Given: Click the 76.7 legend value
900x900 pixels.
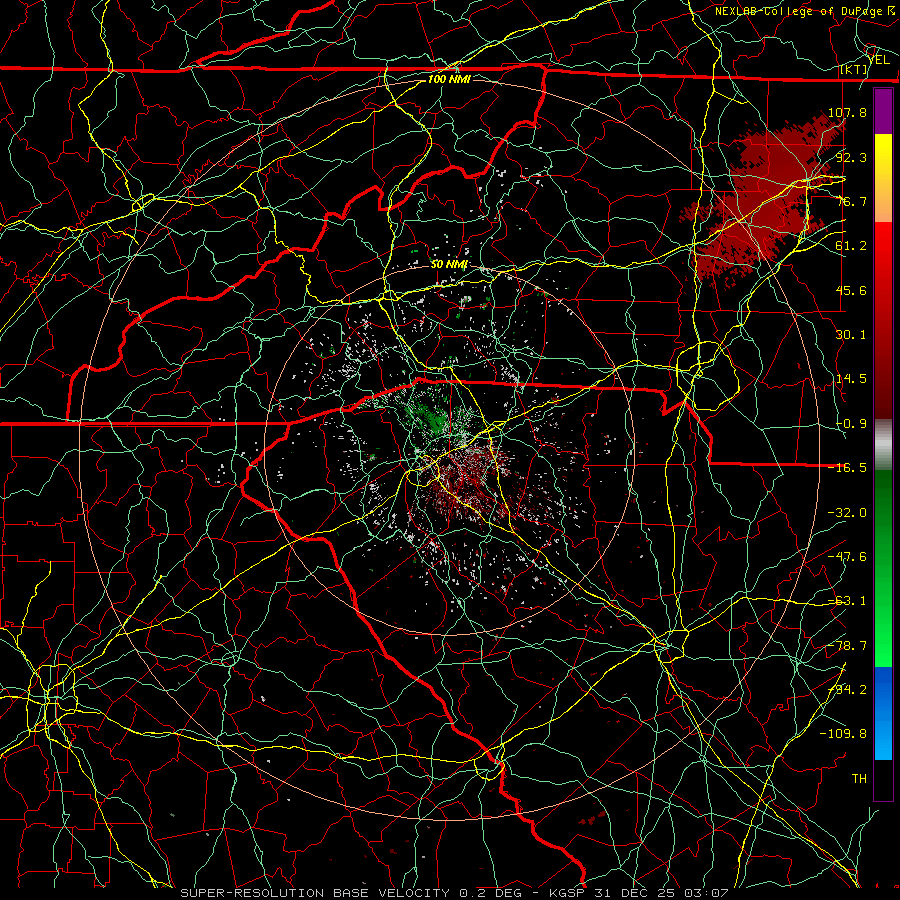Looking at the screenshot, I should click(x=851, y=201).
